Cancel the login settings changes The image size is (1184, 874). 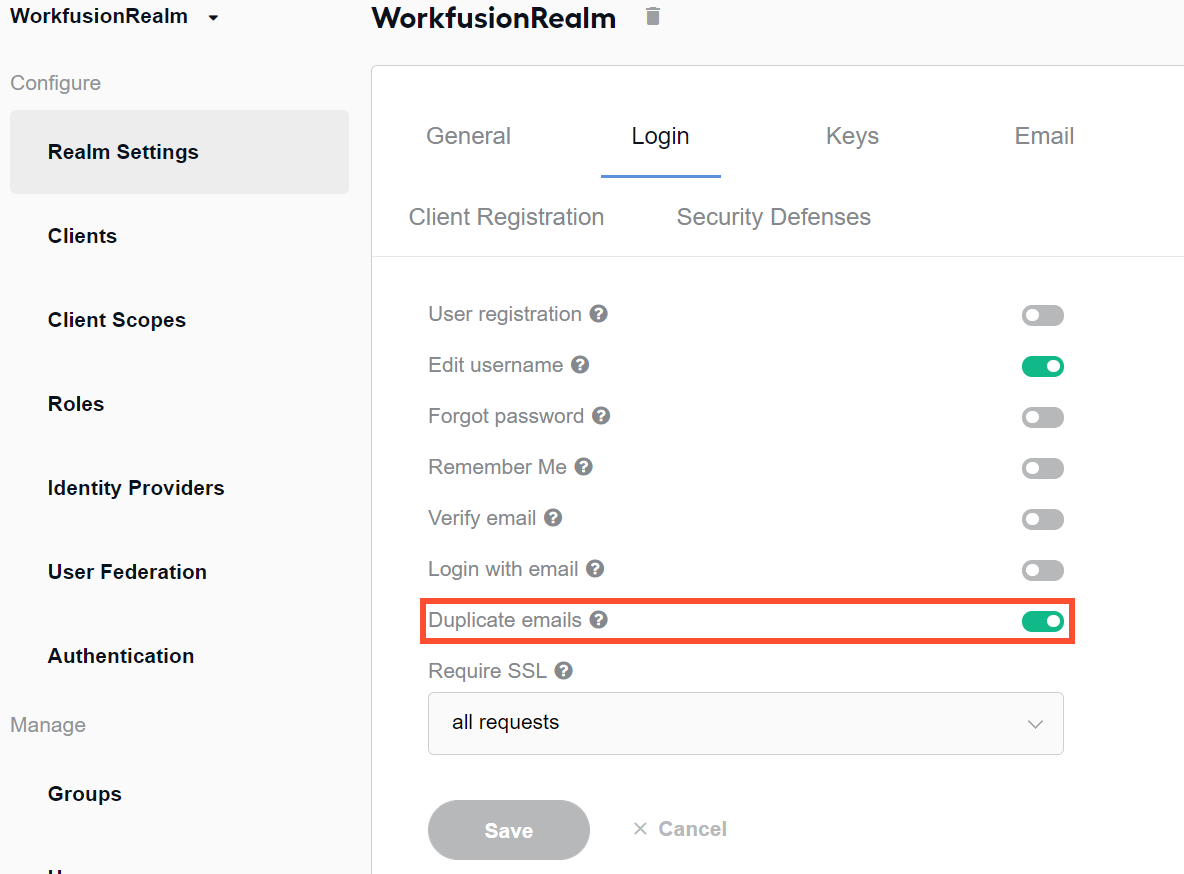680,829
